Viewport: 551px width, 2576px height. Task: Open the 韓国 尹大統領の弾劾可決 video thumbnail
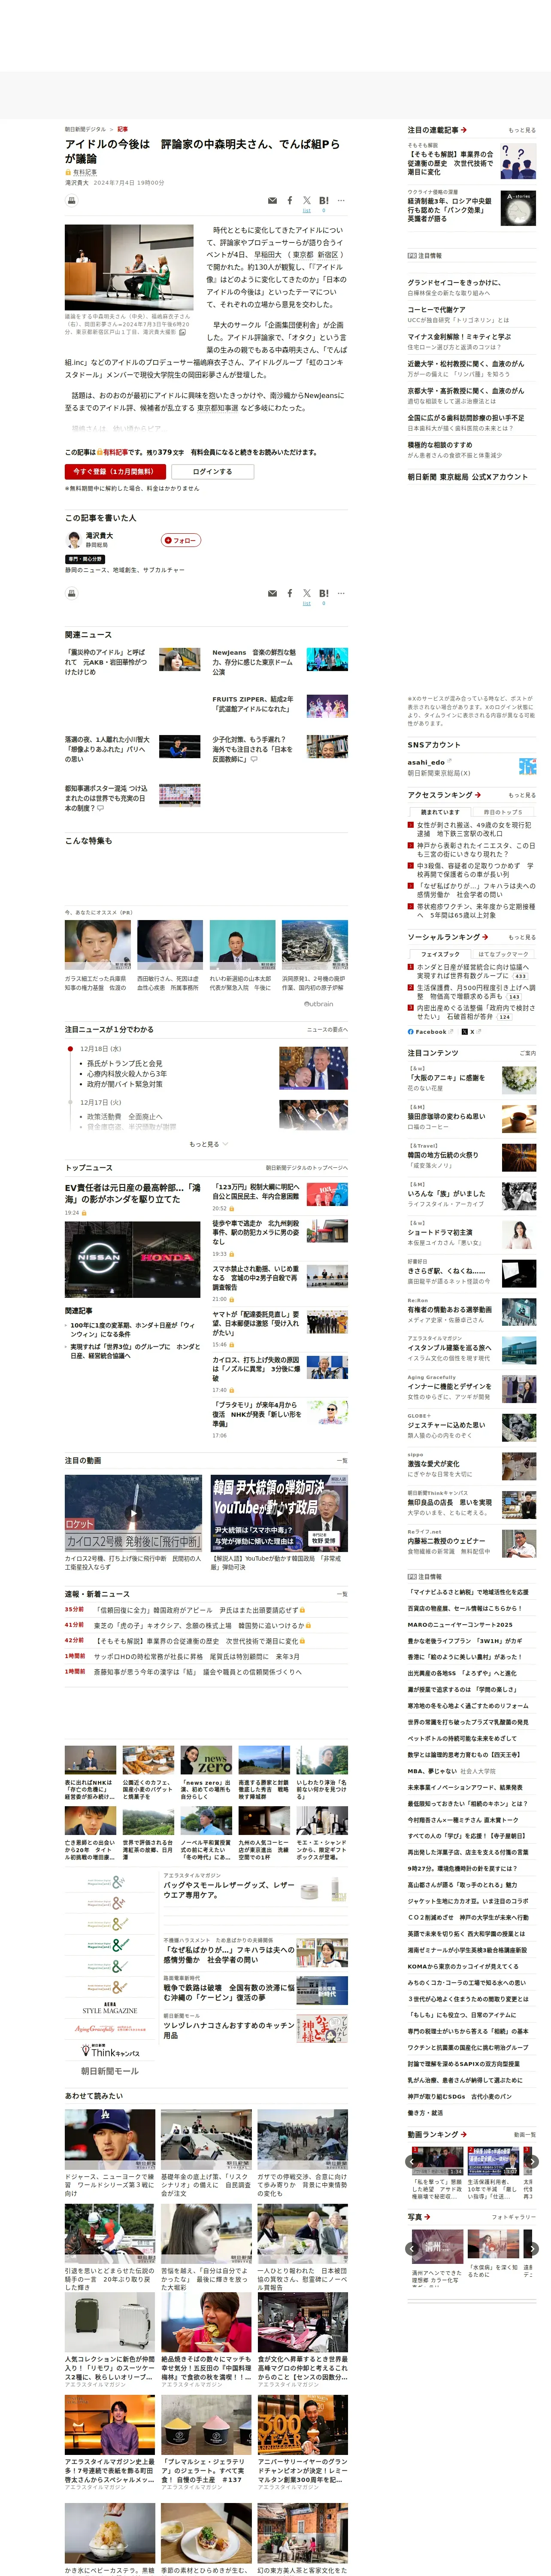click(279, 1513)
